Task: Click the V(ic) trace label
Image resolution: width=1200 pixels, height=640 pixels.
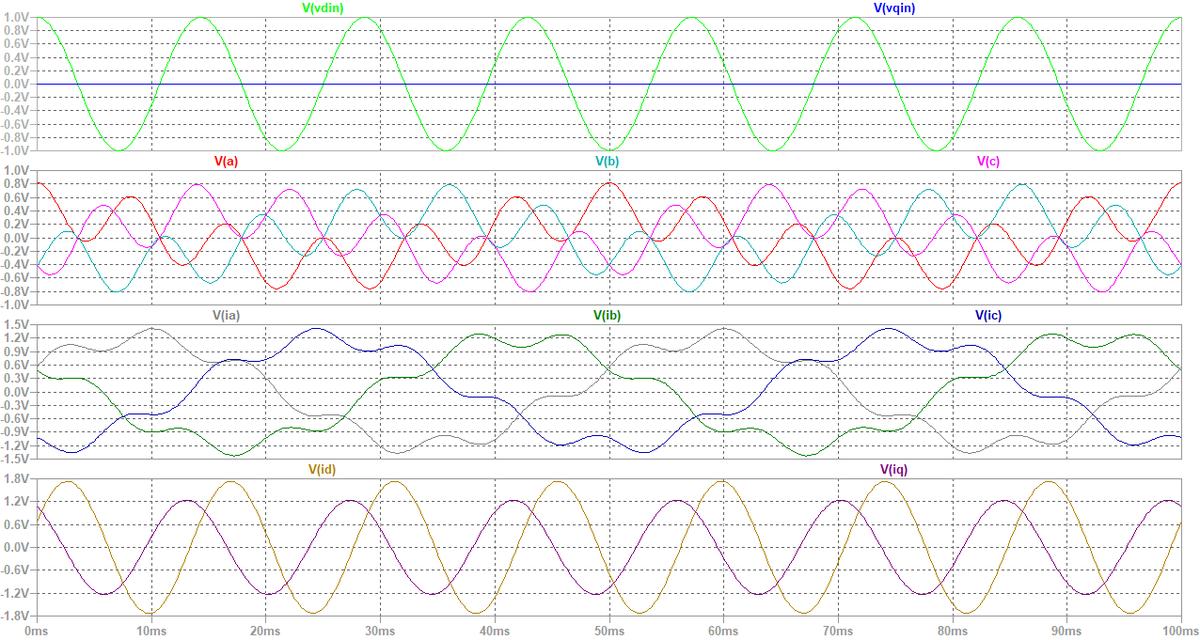Action: [989, 315]
